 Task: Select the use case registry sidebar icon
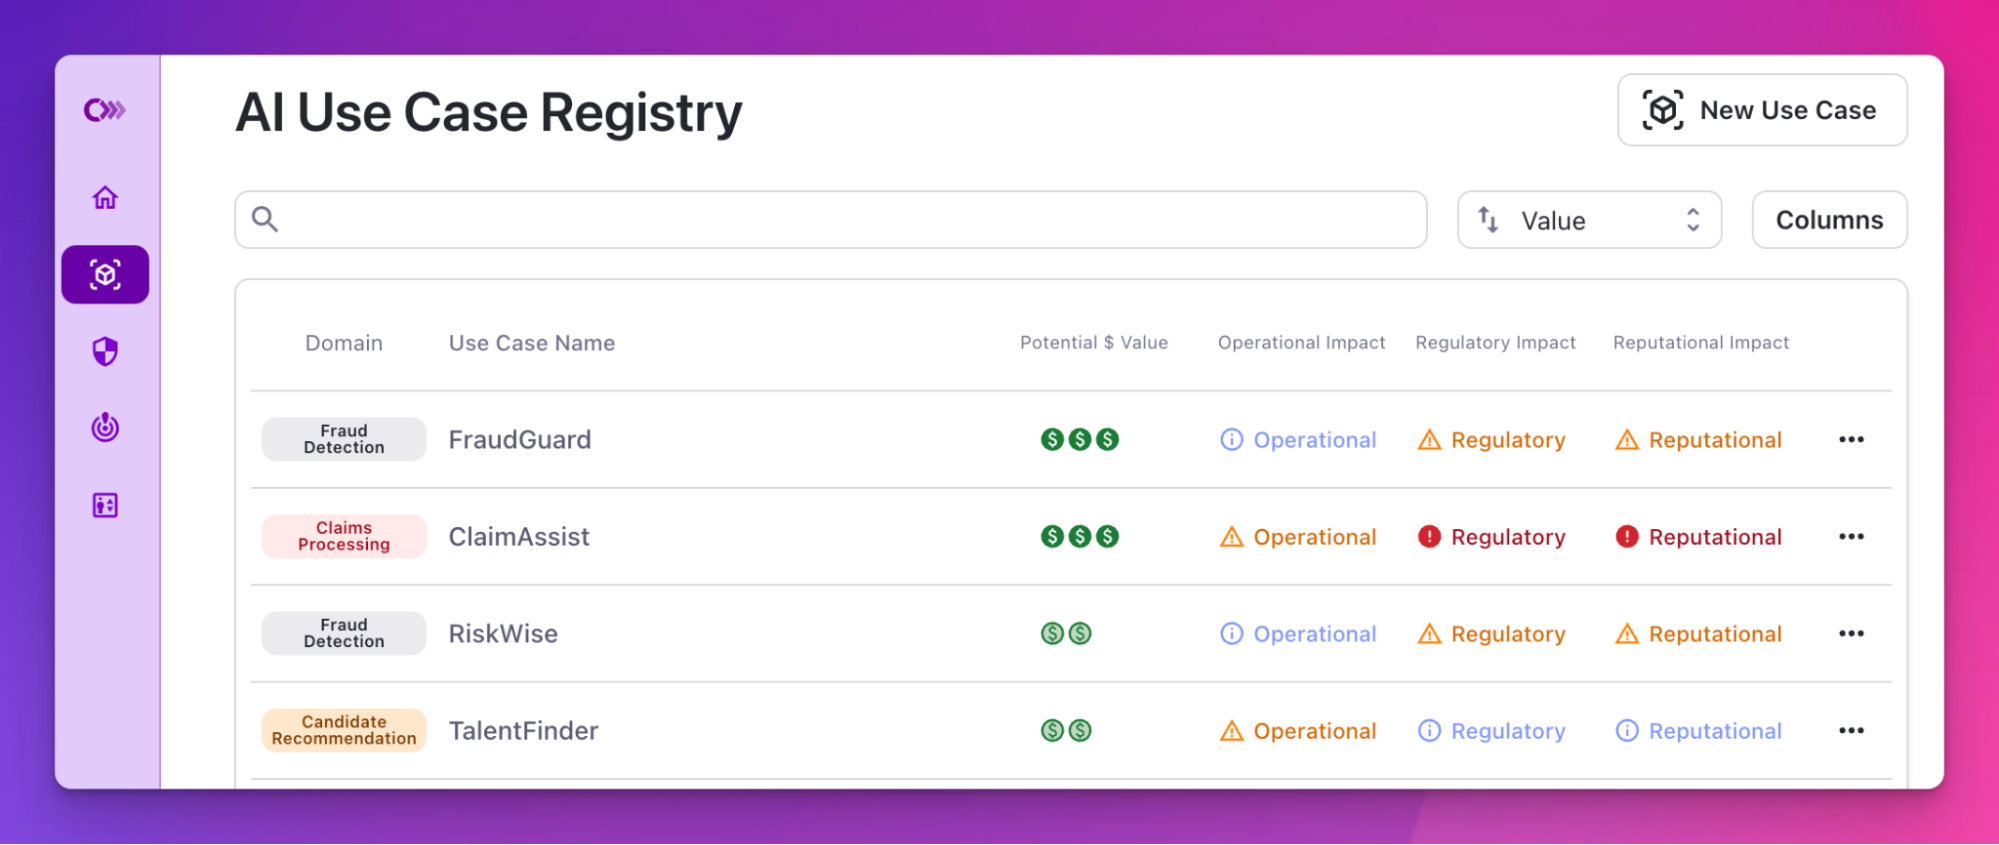pyautogui.click(x=105, y=274)
